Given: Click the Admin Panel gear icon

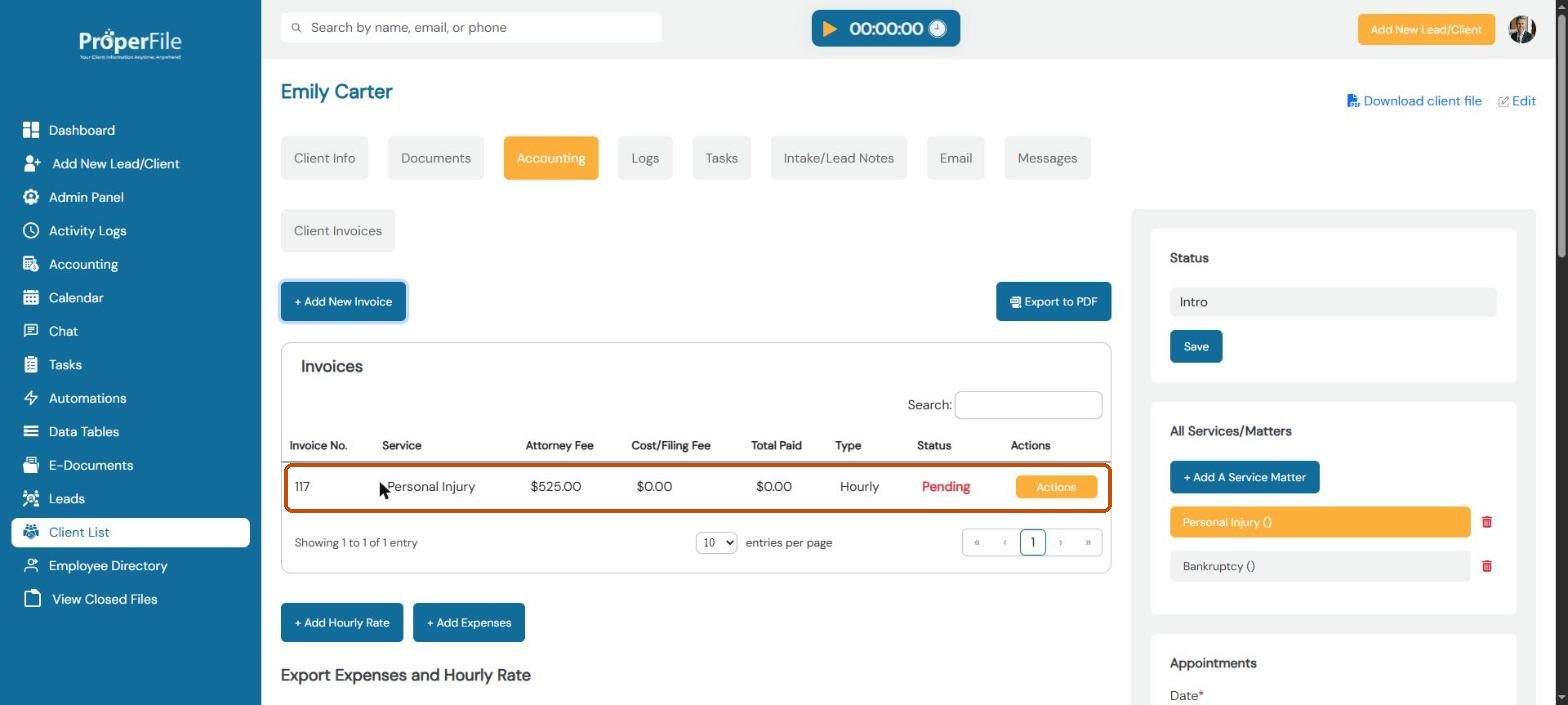Looking at the screenshot, I should click(31, 197).
